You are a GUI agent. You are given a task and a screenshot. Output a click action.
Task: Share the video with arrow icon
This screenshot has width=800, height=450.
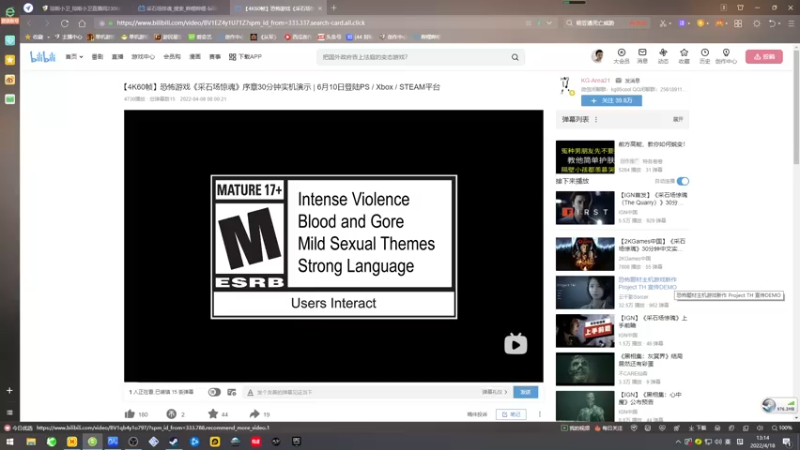point(254,414)
